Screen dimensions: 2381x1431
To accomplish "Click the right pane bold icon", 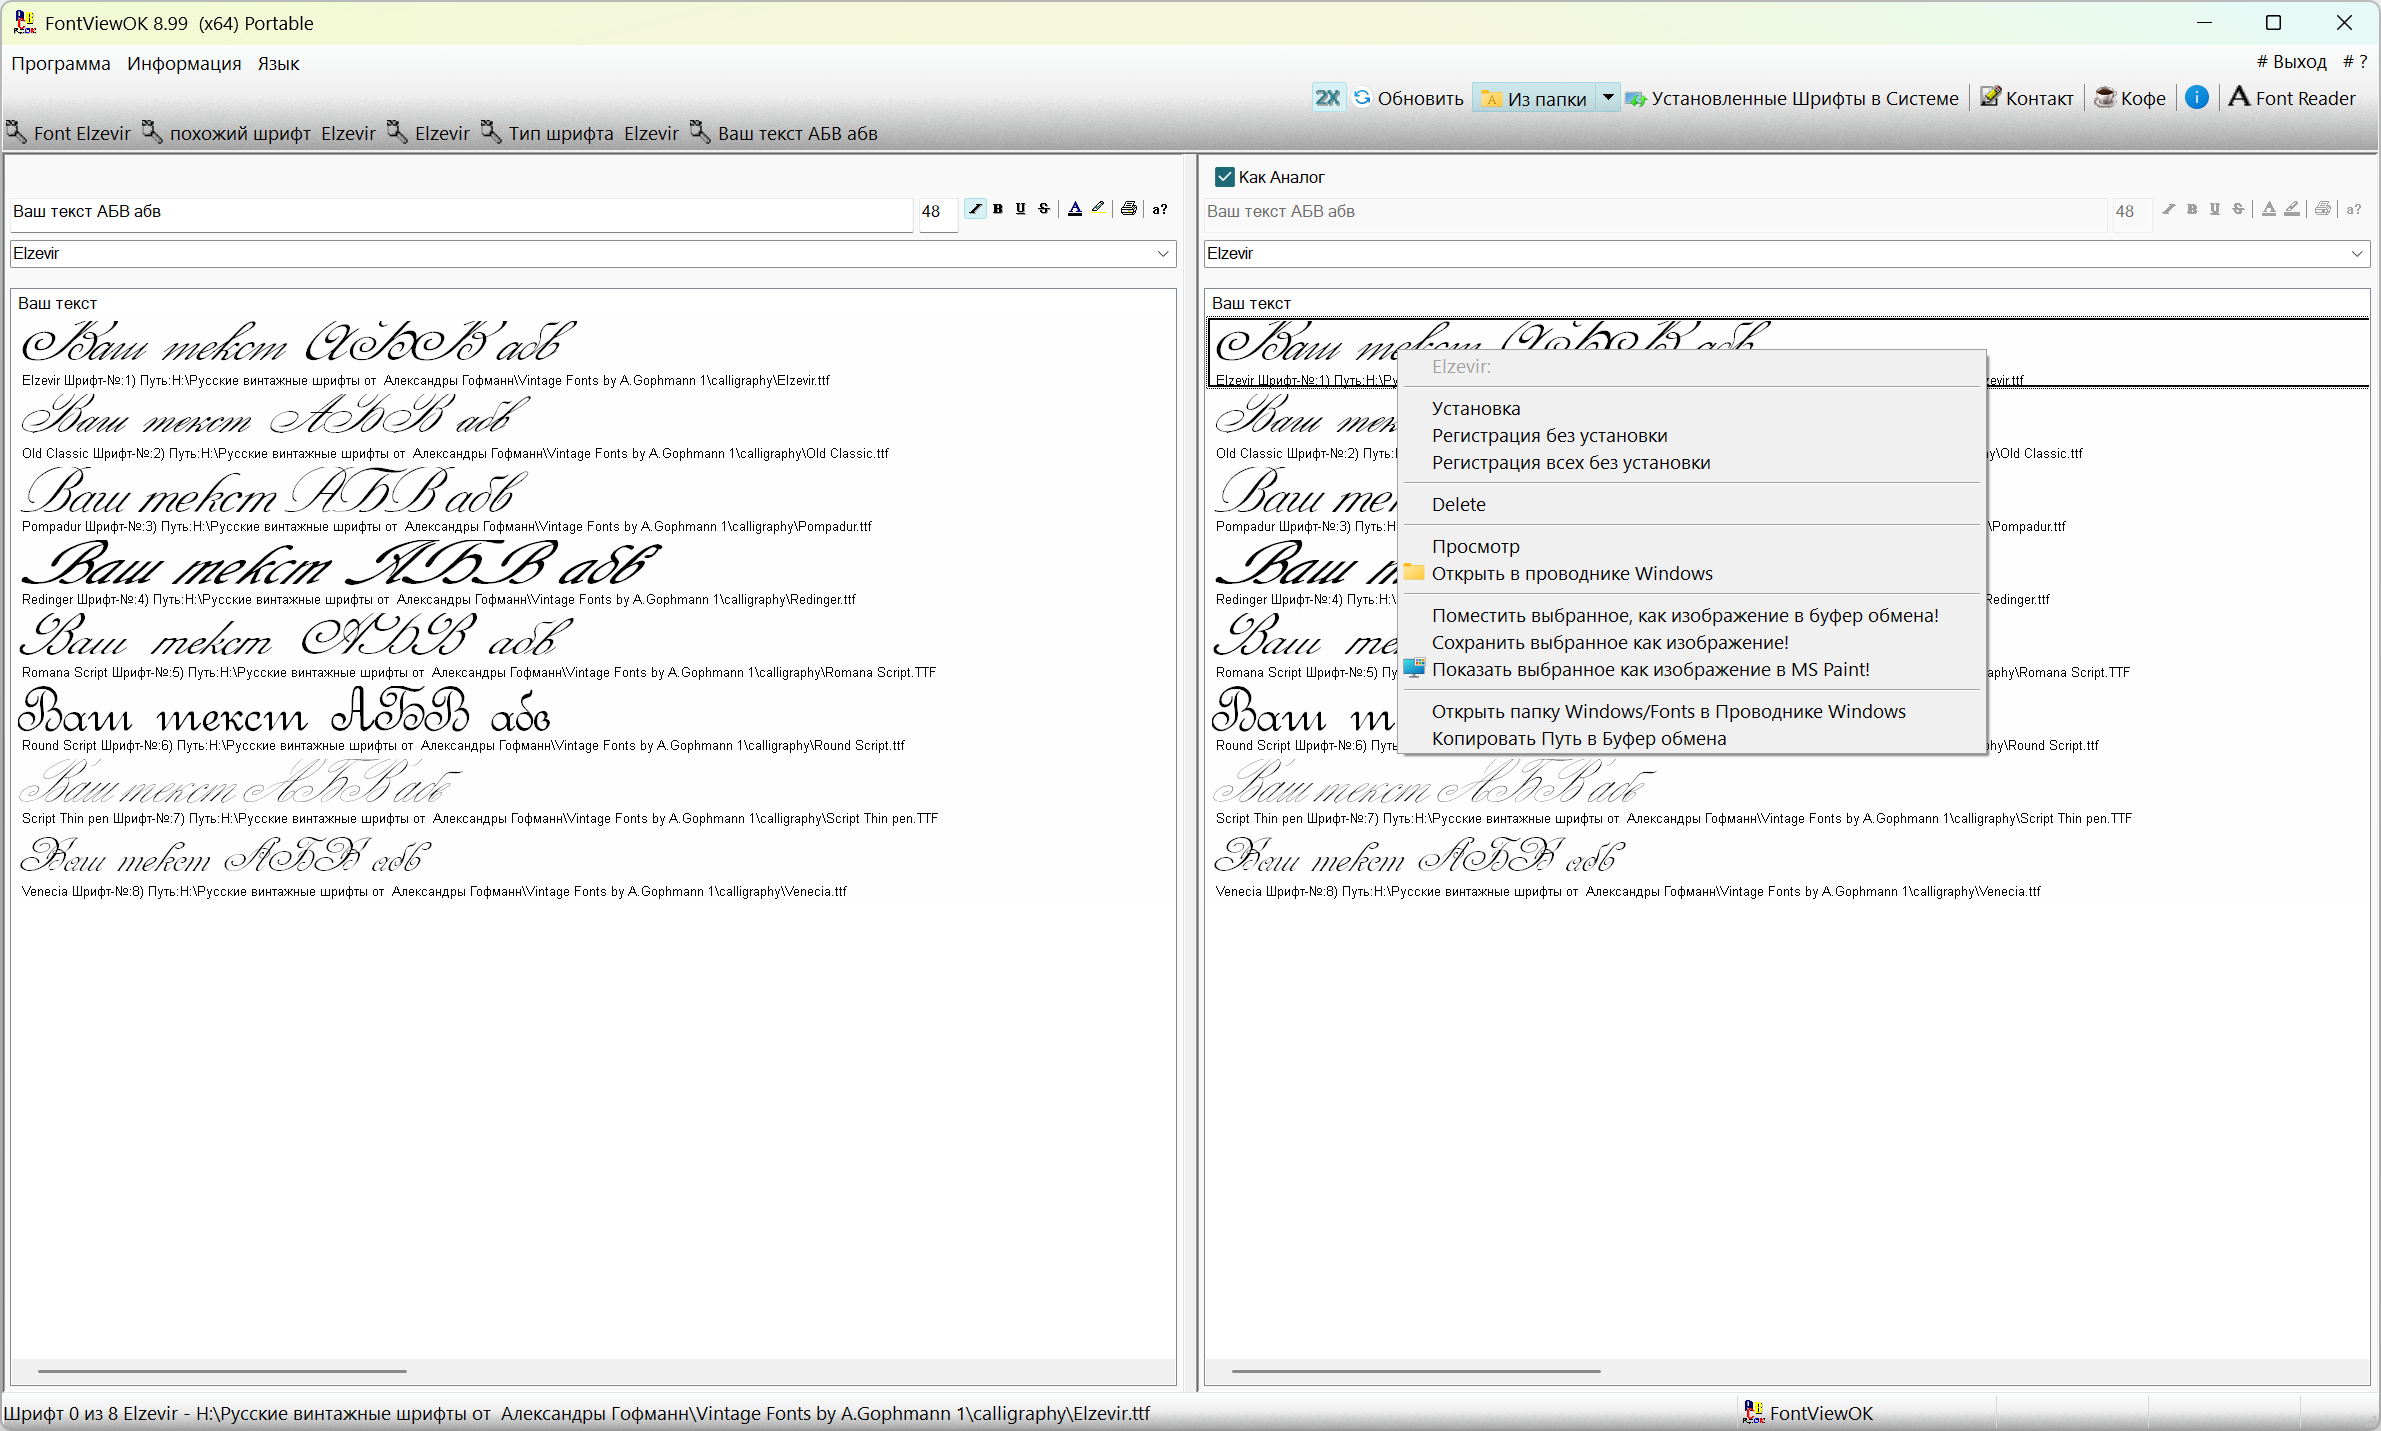I will click(2192, 209).
